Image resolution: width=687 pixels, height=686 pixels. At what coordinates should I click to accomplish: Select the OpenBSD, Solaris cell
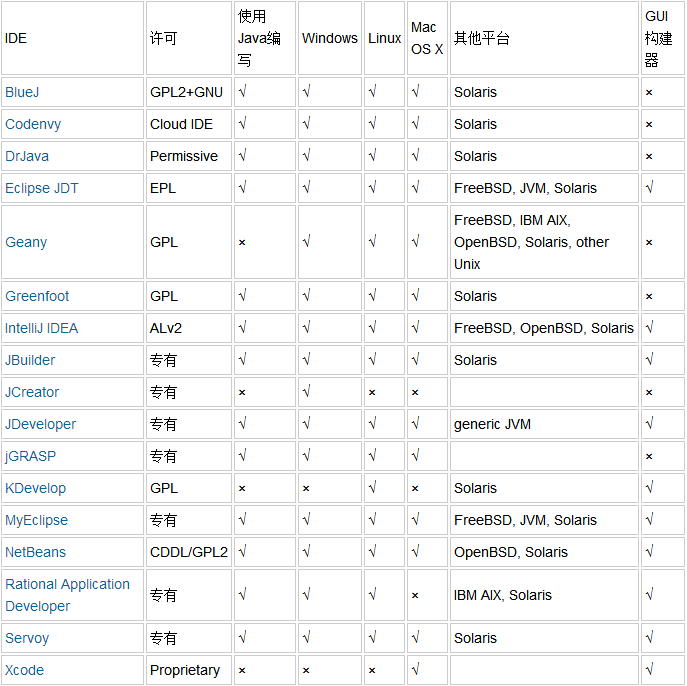click(544, 552)
